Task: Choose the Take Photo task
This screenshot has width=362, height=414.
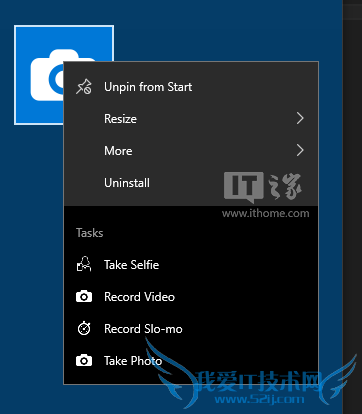Action: (x=191, y=361)
